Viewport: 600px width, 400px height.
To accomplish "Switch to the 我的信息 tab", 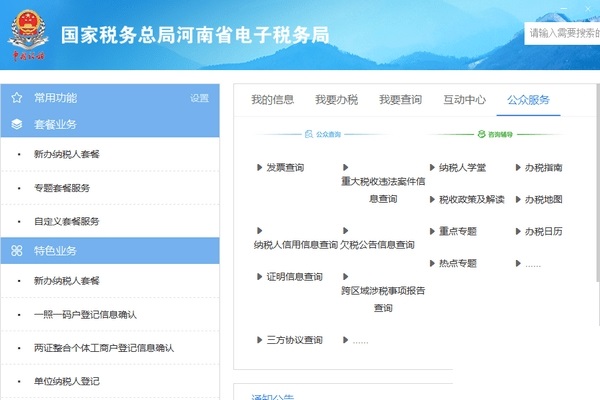I will point(272,100).
